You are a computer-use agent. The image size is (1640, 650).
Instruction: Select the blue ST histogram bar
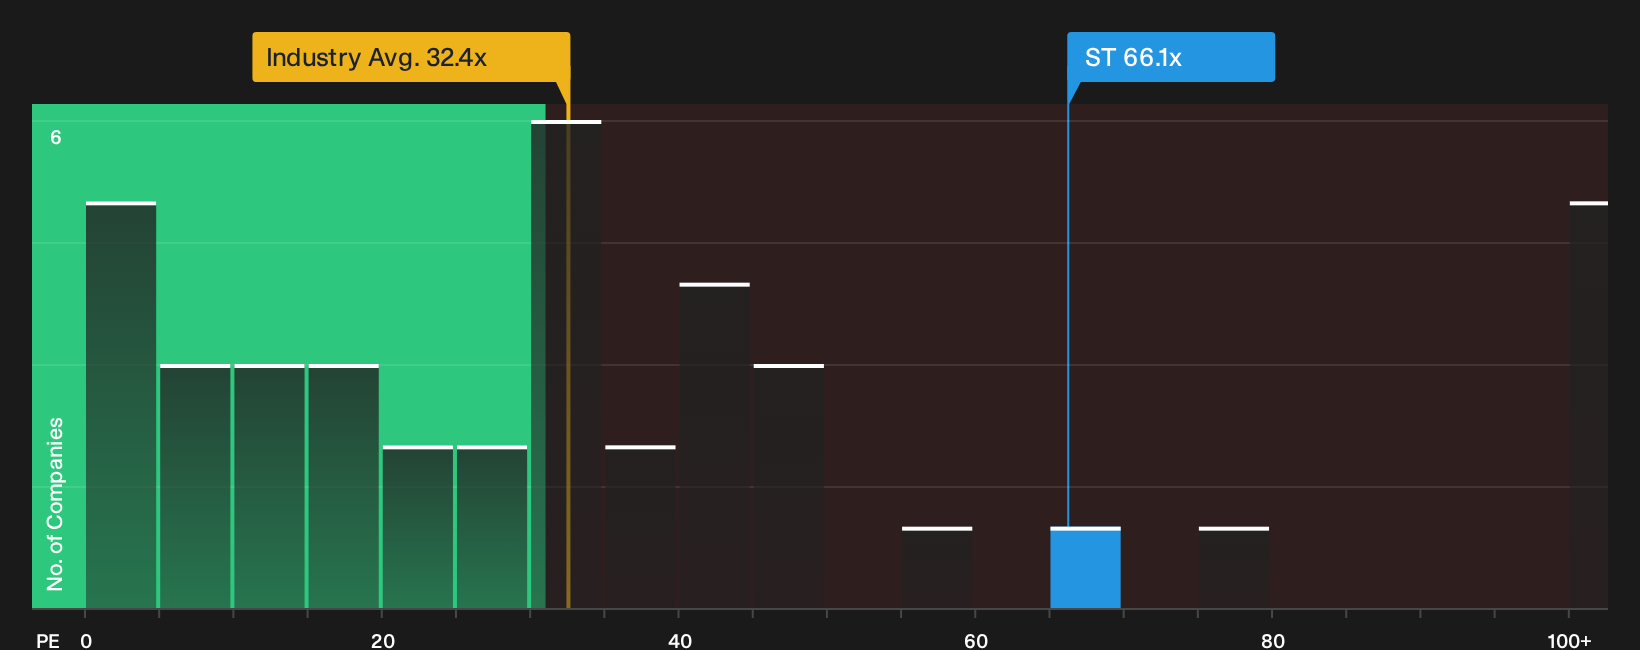[1085, 568]
